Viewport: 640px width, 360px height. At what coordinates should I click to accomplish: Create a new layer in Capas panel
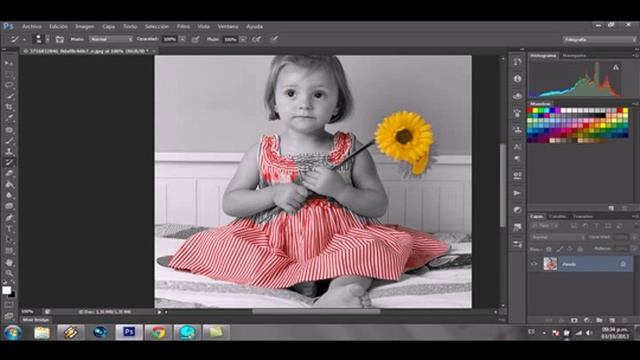(612, 320)
